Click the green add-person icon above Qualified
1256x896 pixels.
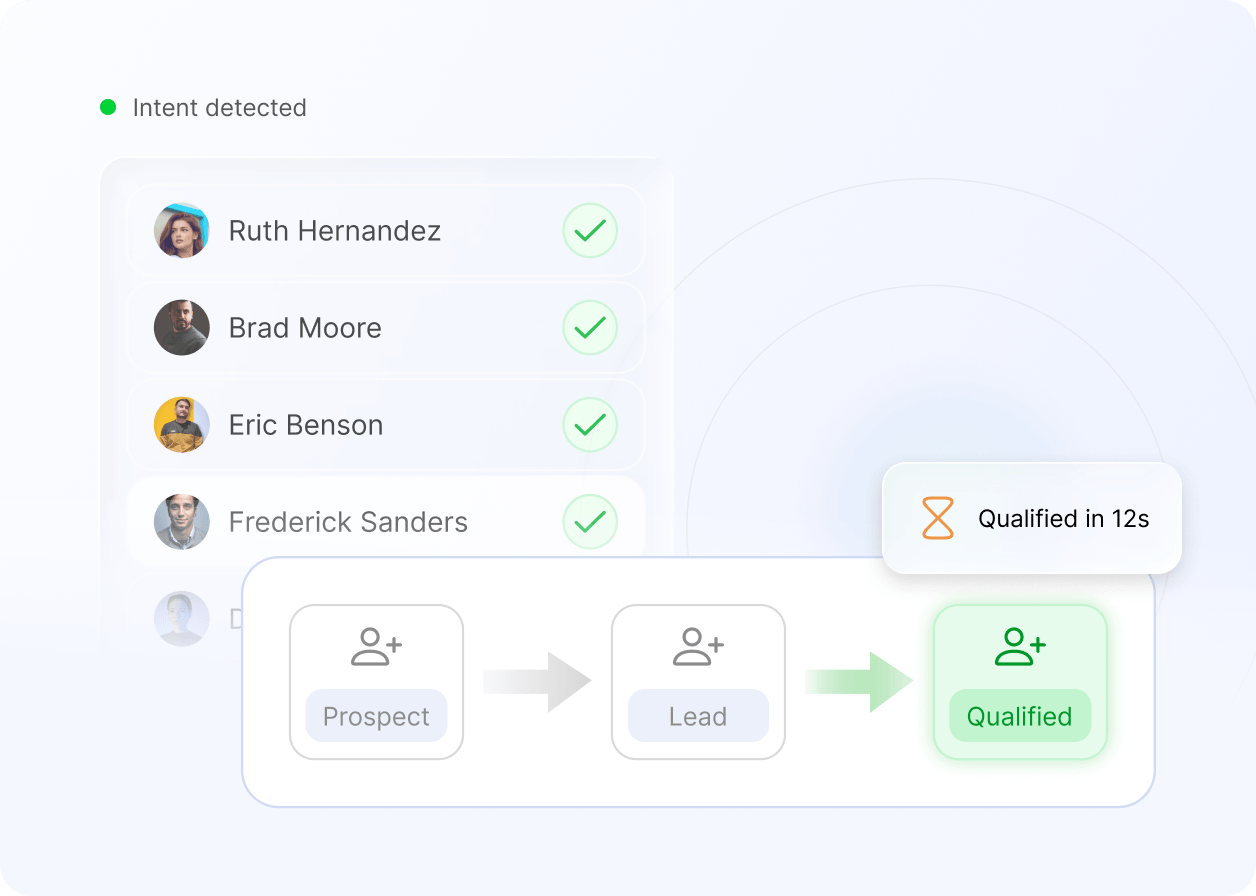[1020, 647]
